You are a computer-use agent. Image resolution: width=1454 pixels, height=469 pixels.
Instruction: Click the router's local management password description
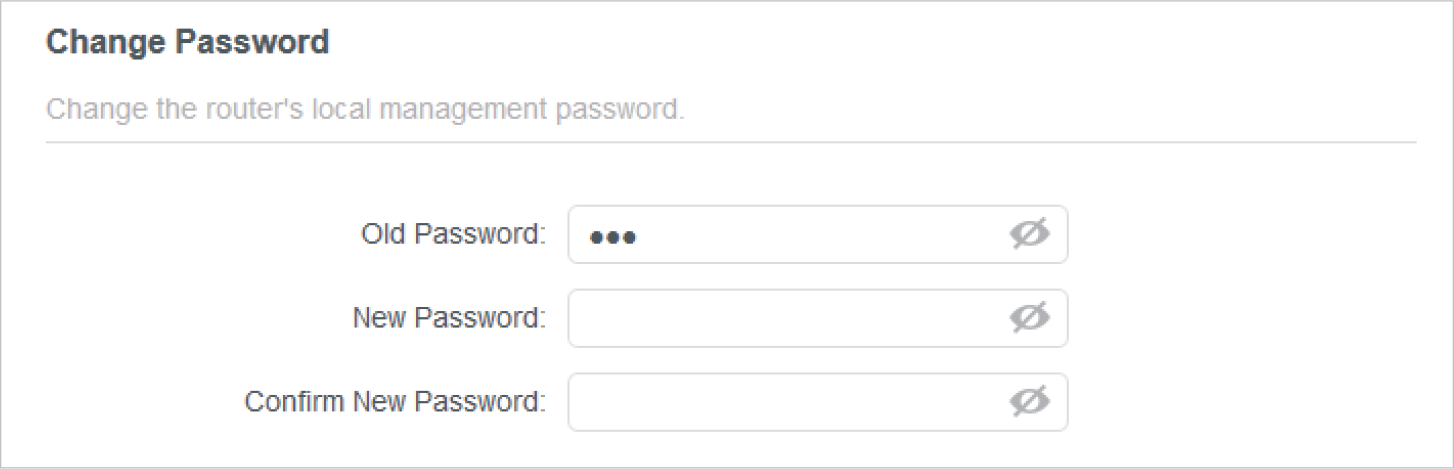pyautogui.click(x=365, y=107)
